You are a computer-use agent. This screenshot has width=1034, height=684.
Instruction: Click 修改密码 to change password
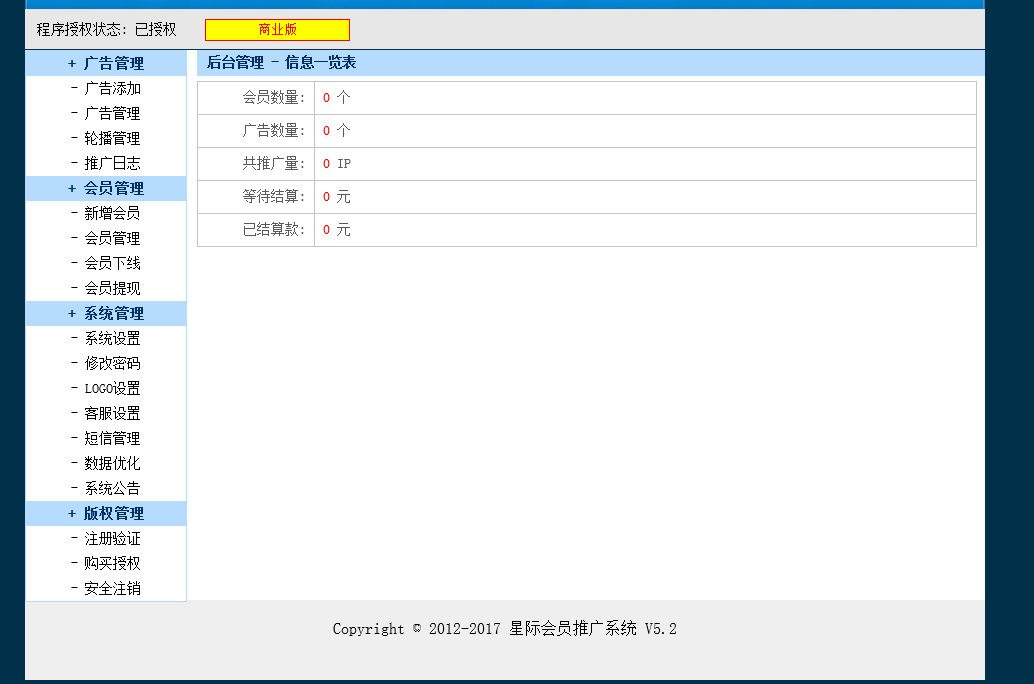[x=112, y=363]
